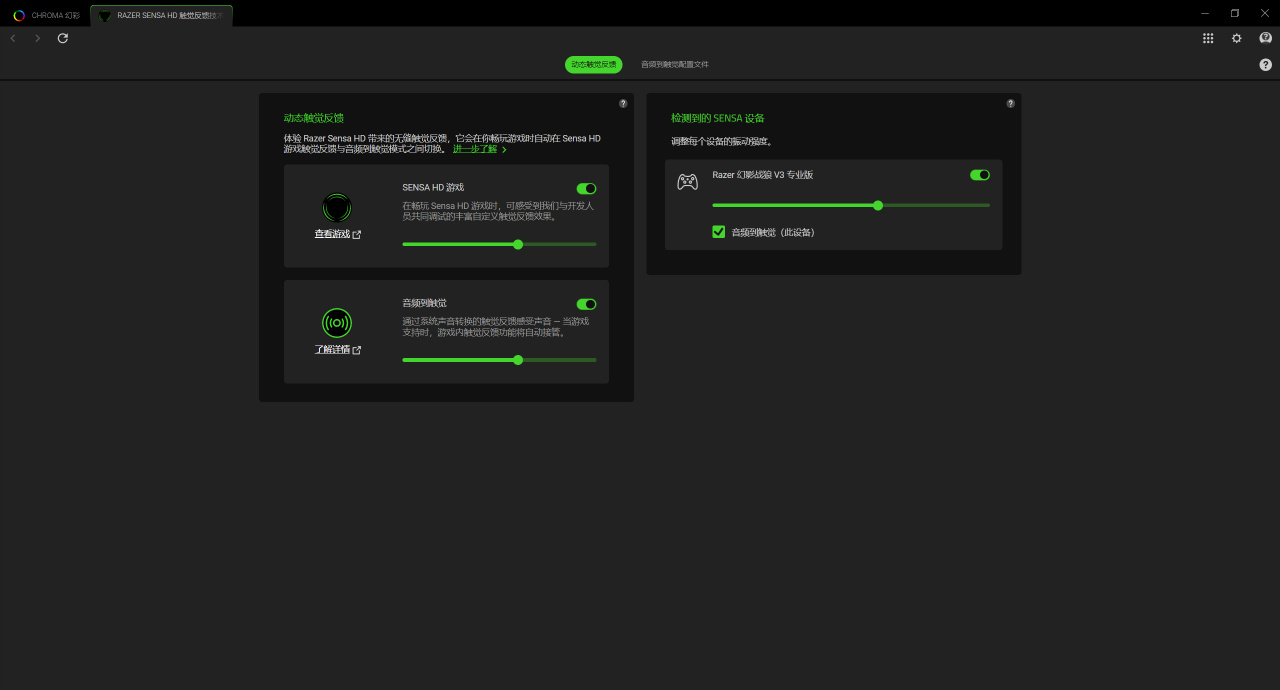Viewport: 1280px width, 690px height.
Task: Click the help question mark below toolbar
Action: pyautogui.click(x=1265, y=64)
